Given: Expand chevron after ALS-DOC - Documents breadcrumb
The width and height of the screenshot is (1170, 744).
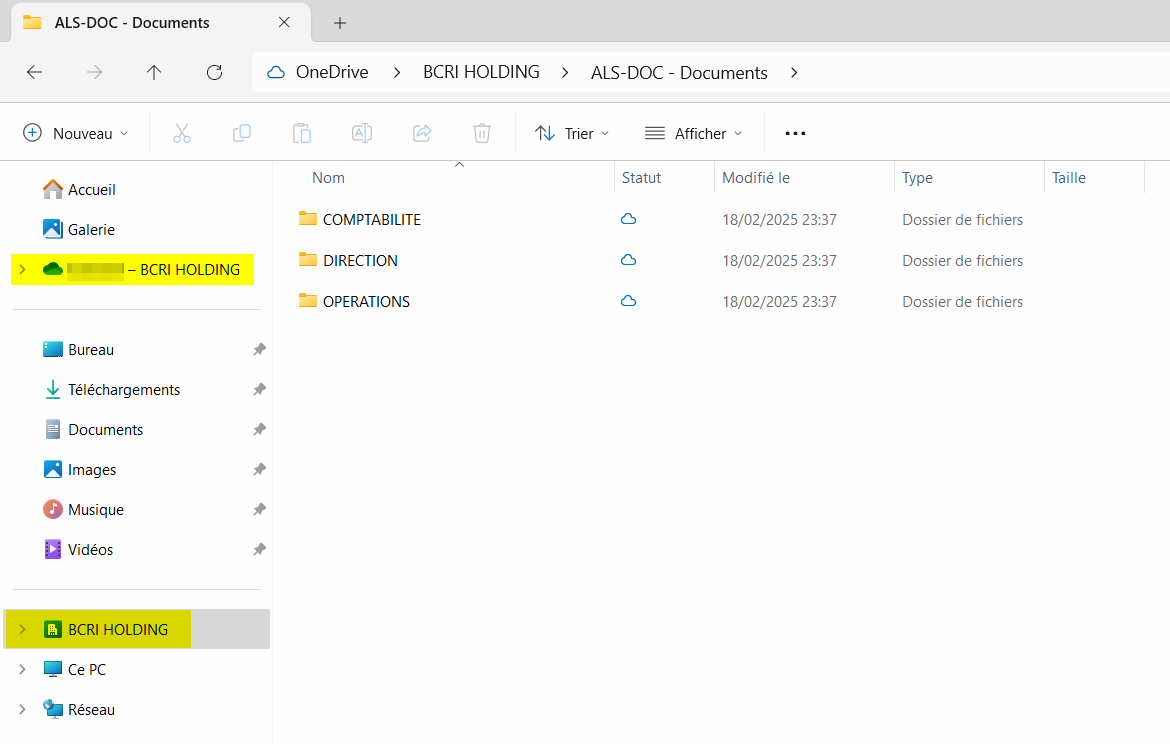Looking at the screenshot, I should point(794,72).
